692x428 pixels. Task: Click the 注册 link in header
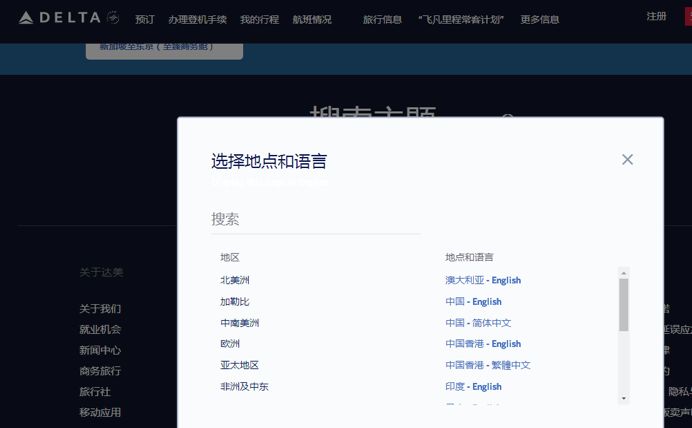coord(656,16)
